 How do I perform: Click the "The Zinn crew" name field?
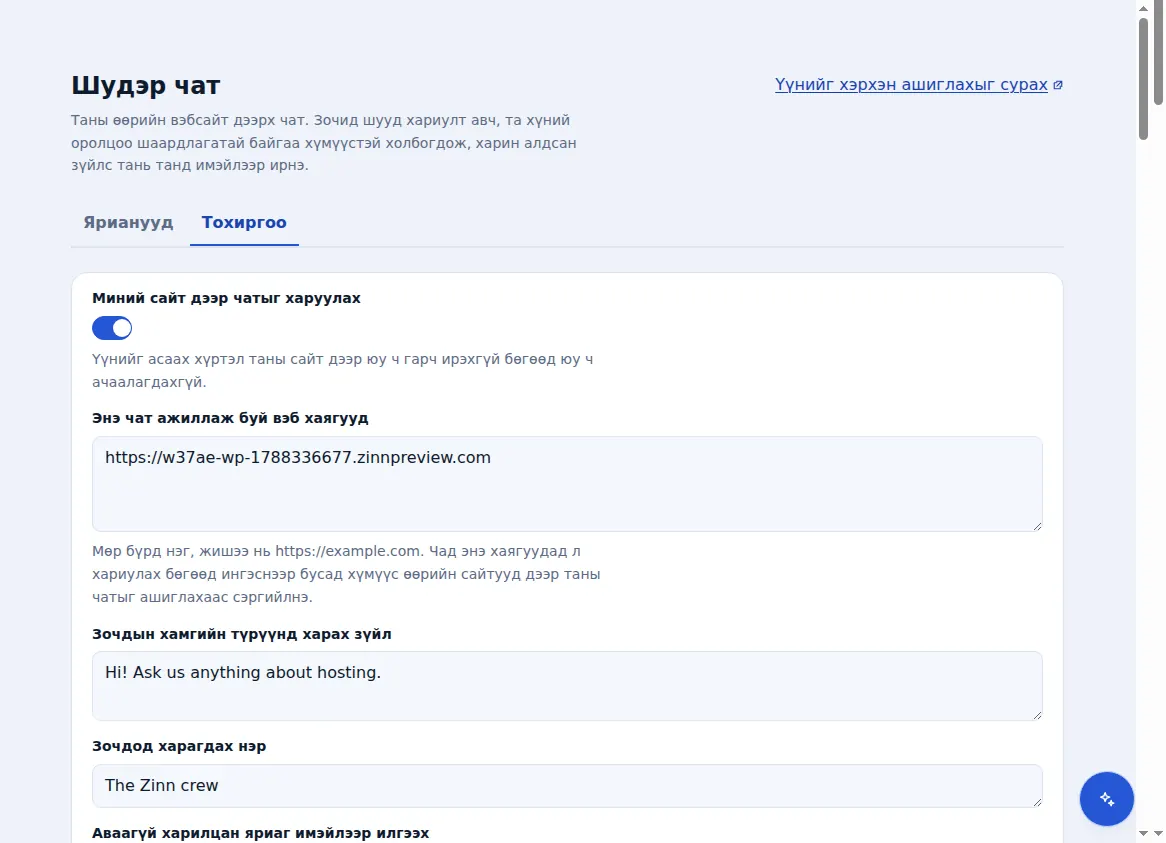pos(567,786)
